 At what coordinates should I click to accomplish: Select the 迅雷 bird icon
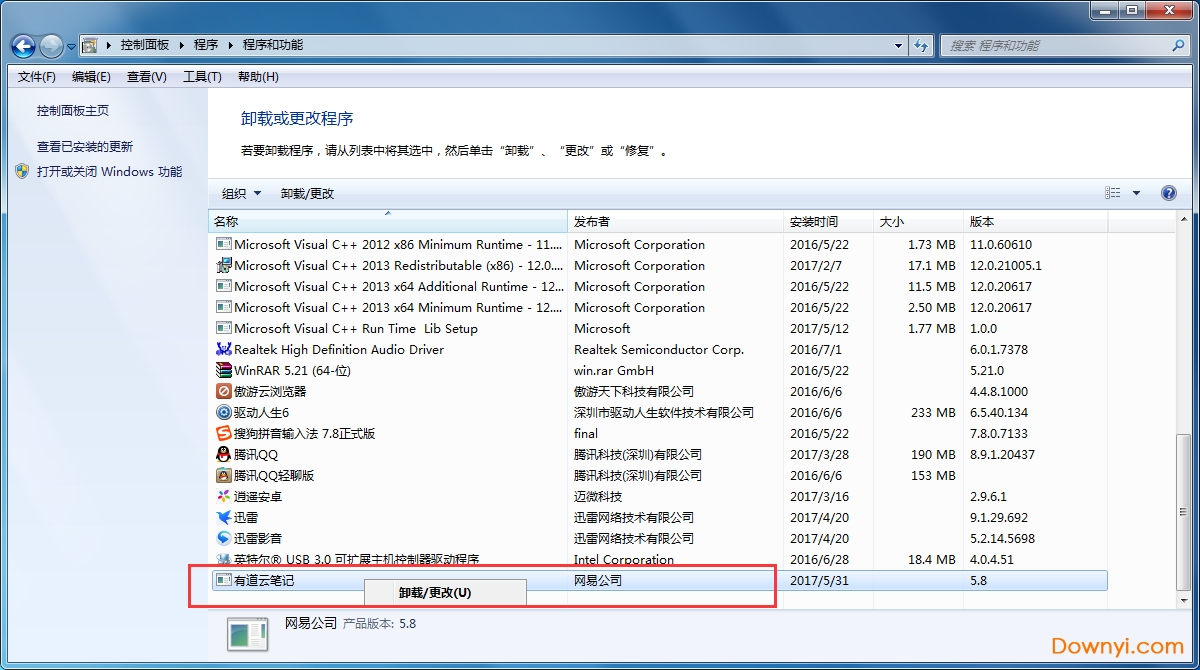click(x=224, y=518)
